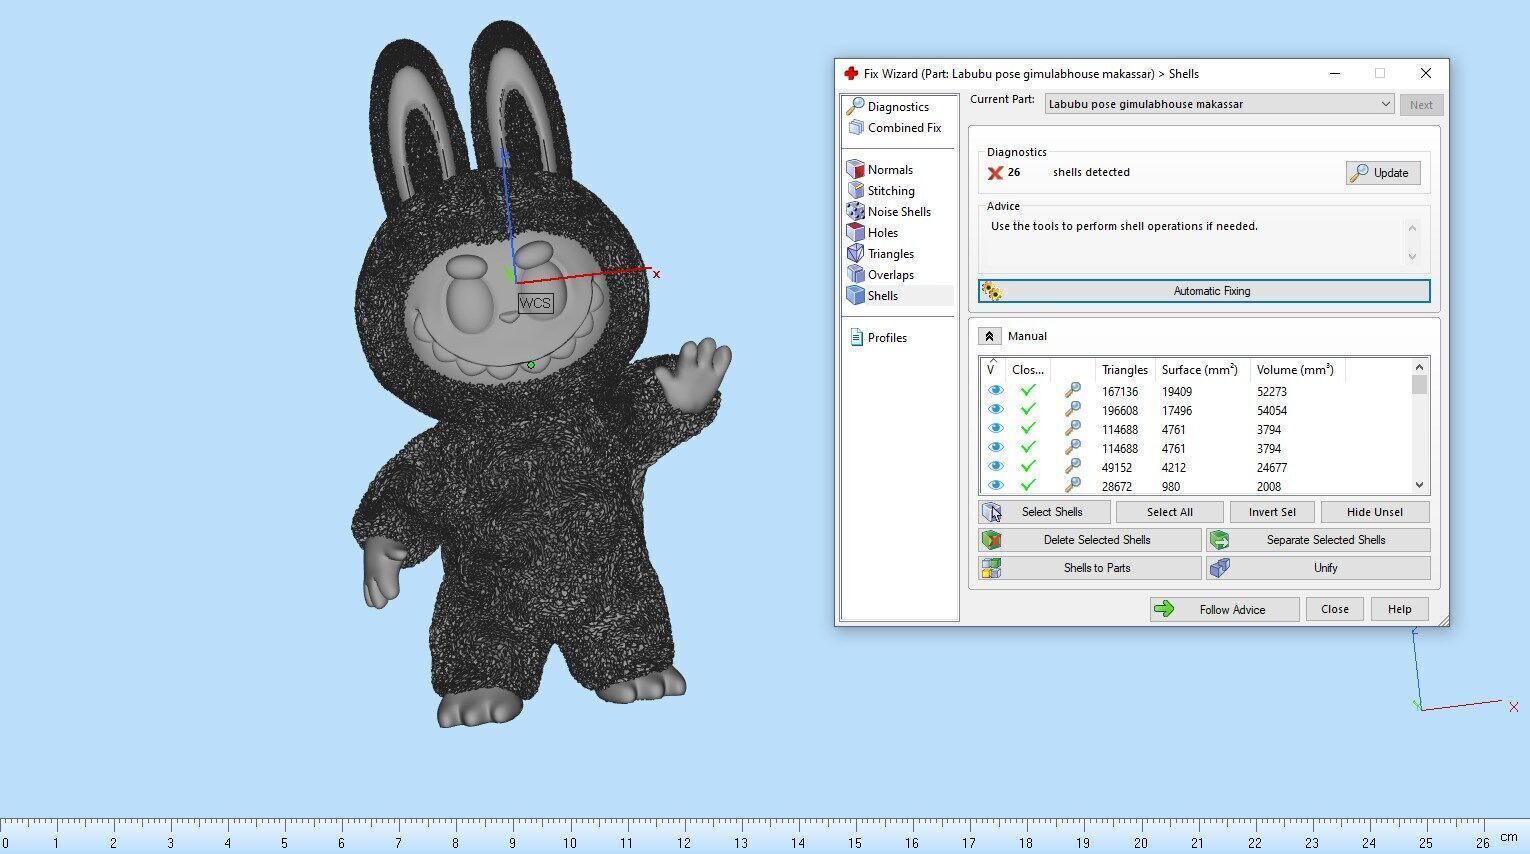This screenshot has height=854, width=1530.
Task: Click the shell list scrollbar thumb
Action: click(1419, 384)
